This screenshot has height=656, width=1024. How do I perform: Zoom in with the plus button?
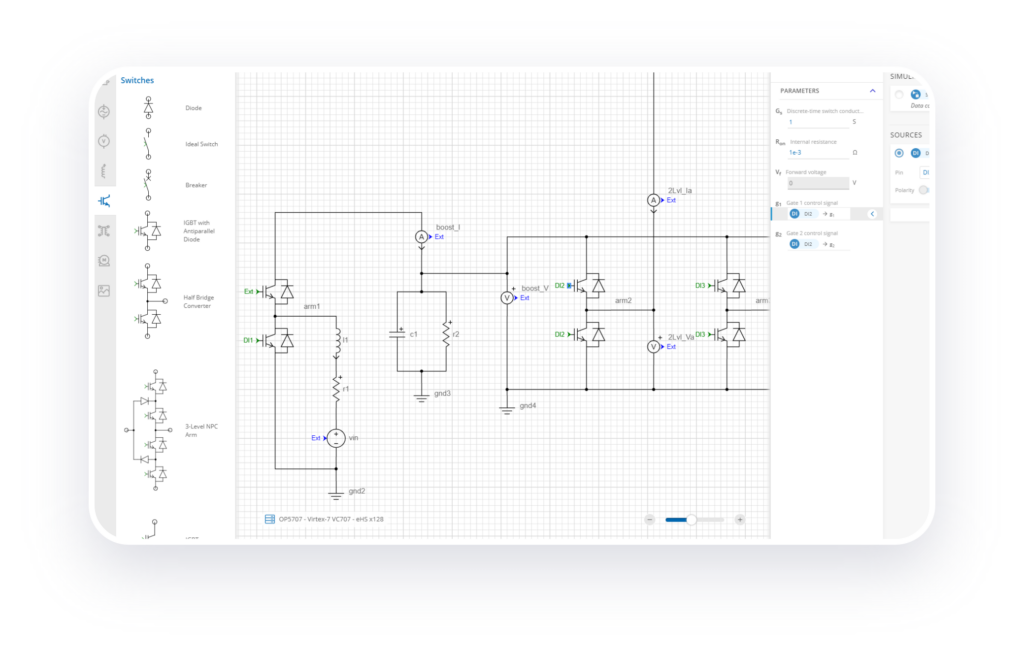tap(739, 519)
